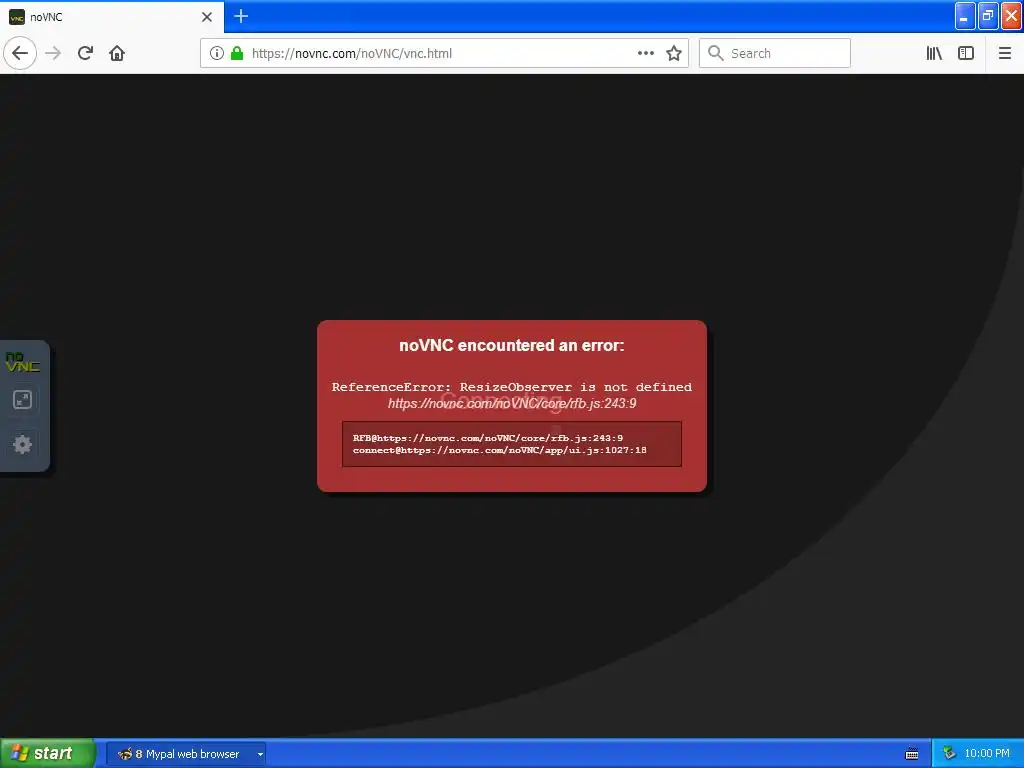Click the rfb.js:243:9 source URL line
The image size is (1024, 768).
(511, 404)
